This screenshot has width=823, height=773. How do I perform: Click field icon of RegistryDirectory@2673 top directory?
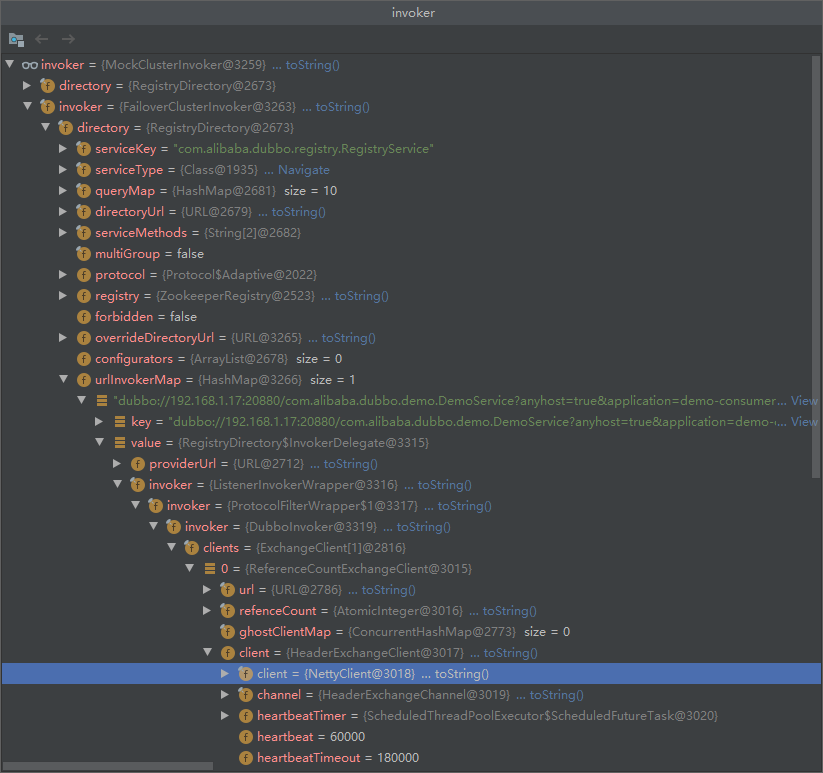tap(47, 86)
